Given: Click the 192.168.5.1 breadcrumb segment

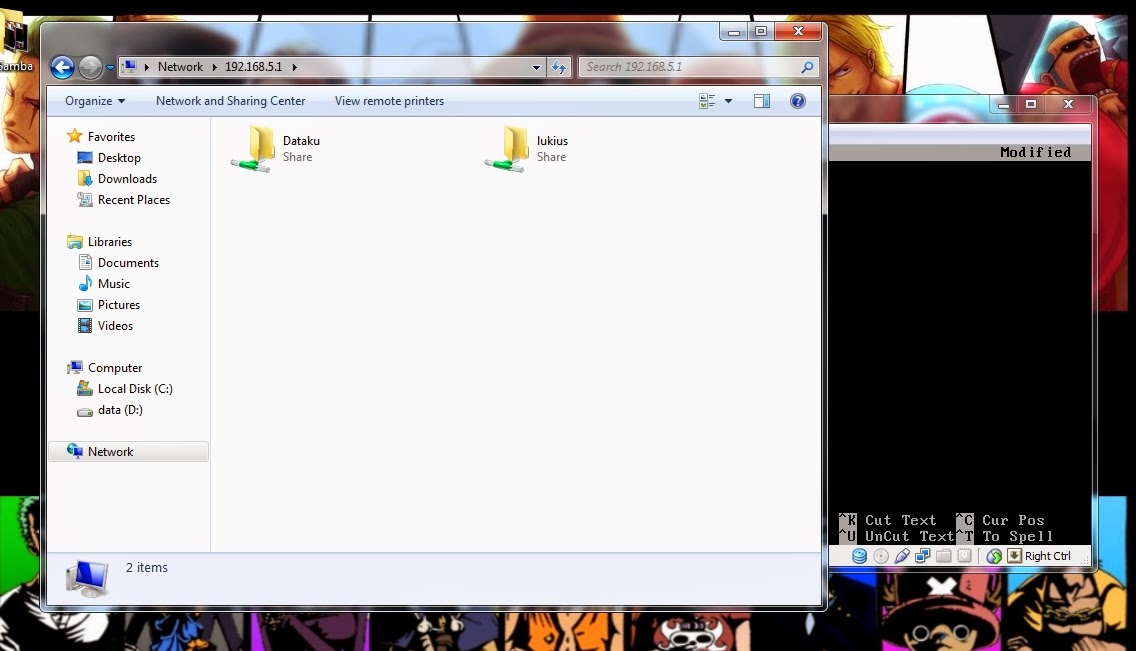Looking at the screenshot, I should click(x=253, y=67).
